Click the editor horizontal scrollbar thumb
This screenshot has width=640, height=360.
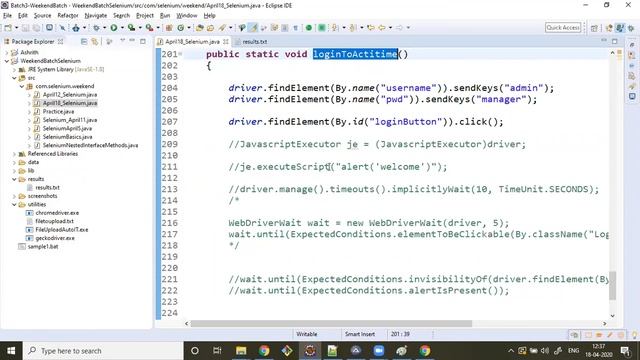pos(331,323)
